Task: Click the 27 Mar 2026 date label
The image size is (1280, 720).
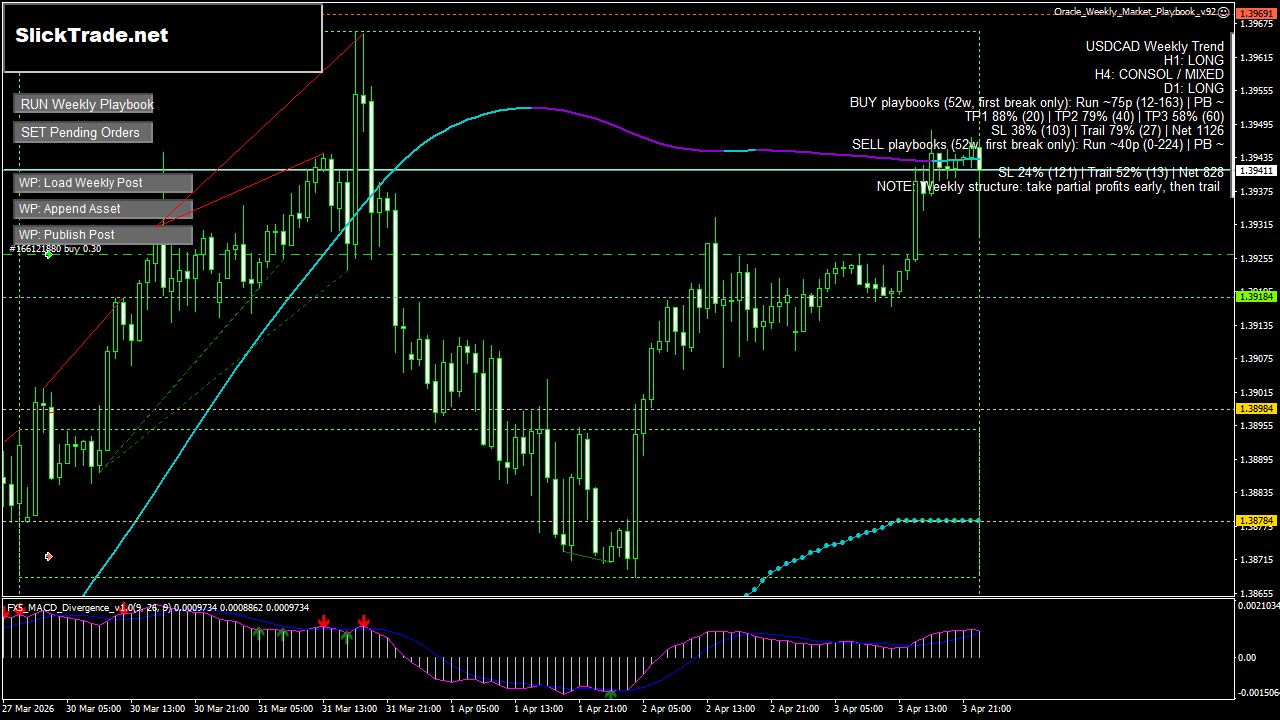Action: point(30,709)
